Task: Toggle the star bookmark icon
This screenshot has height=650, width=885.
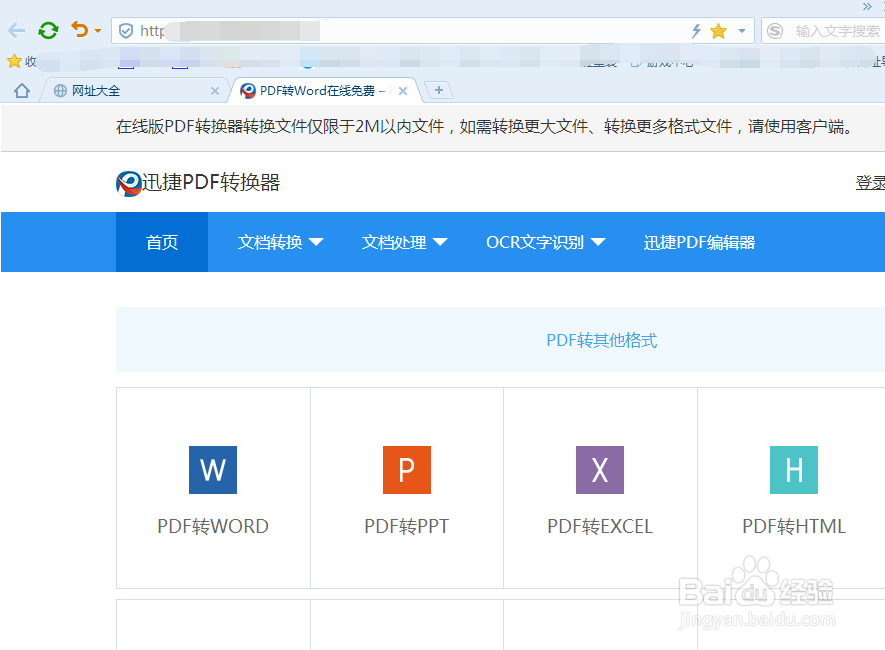Action: point(718,30)
